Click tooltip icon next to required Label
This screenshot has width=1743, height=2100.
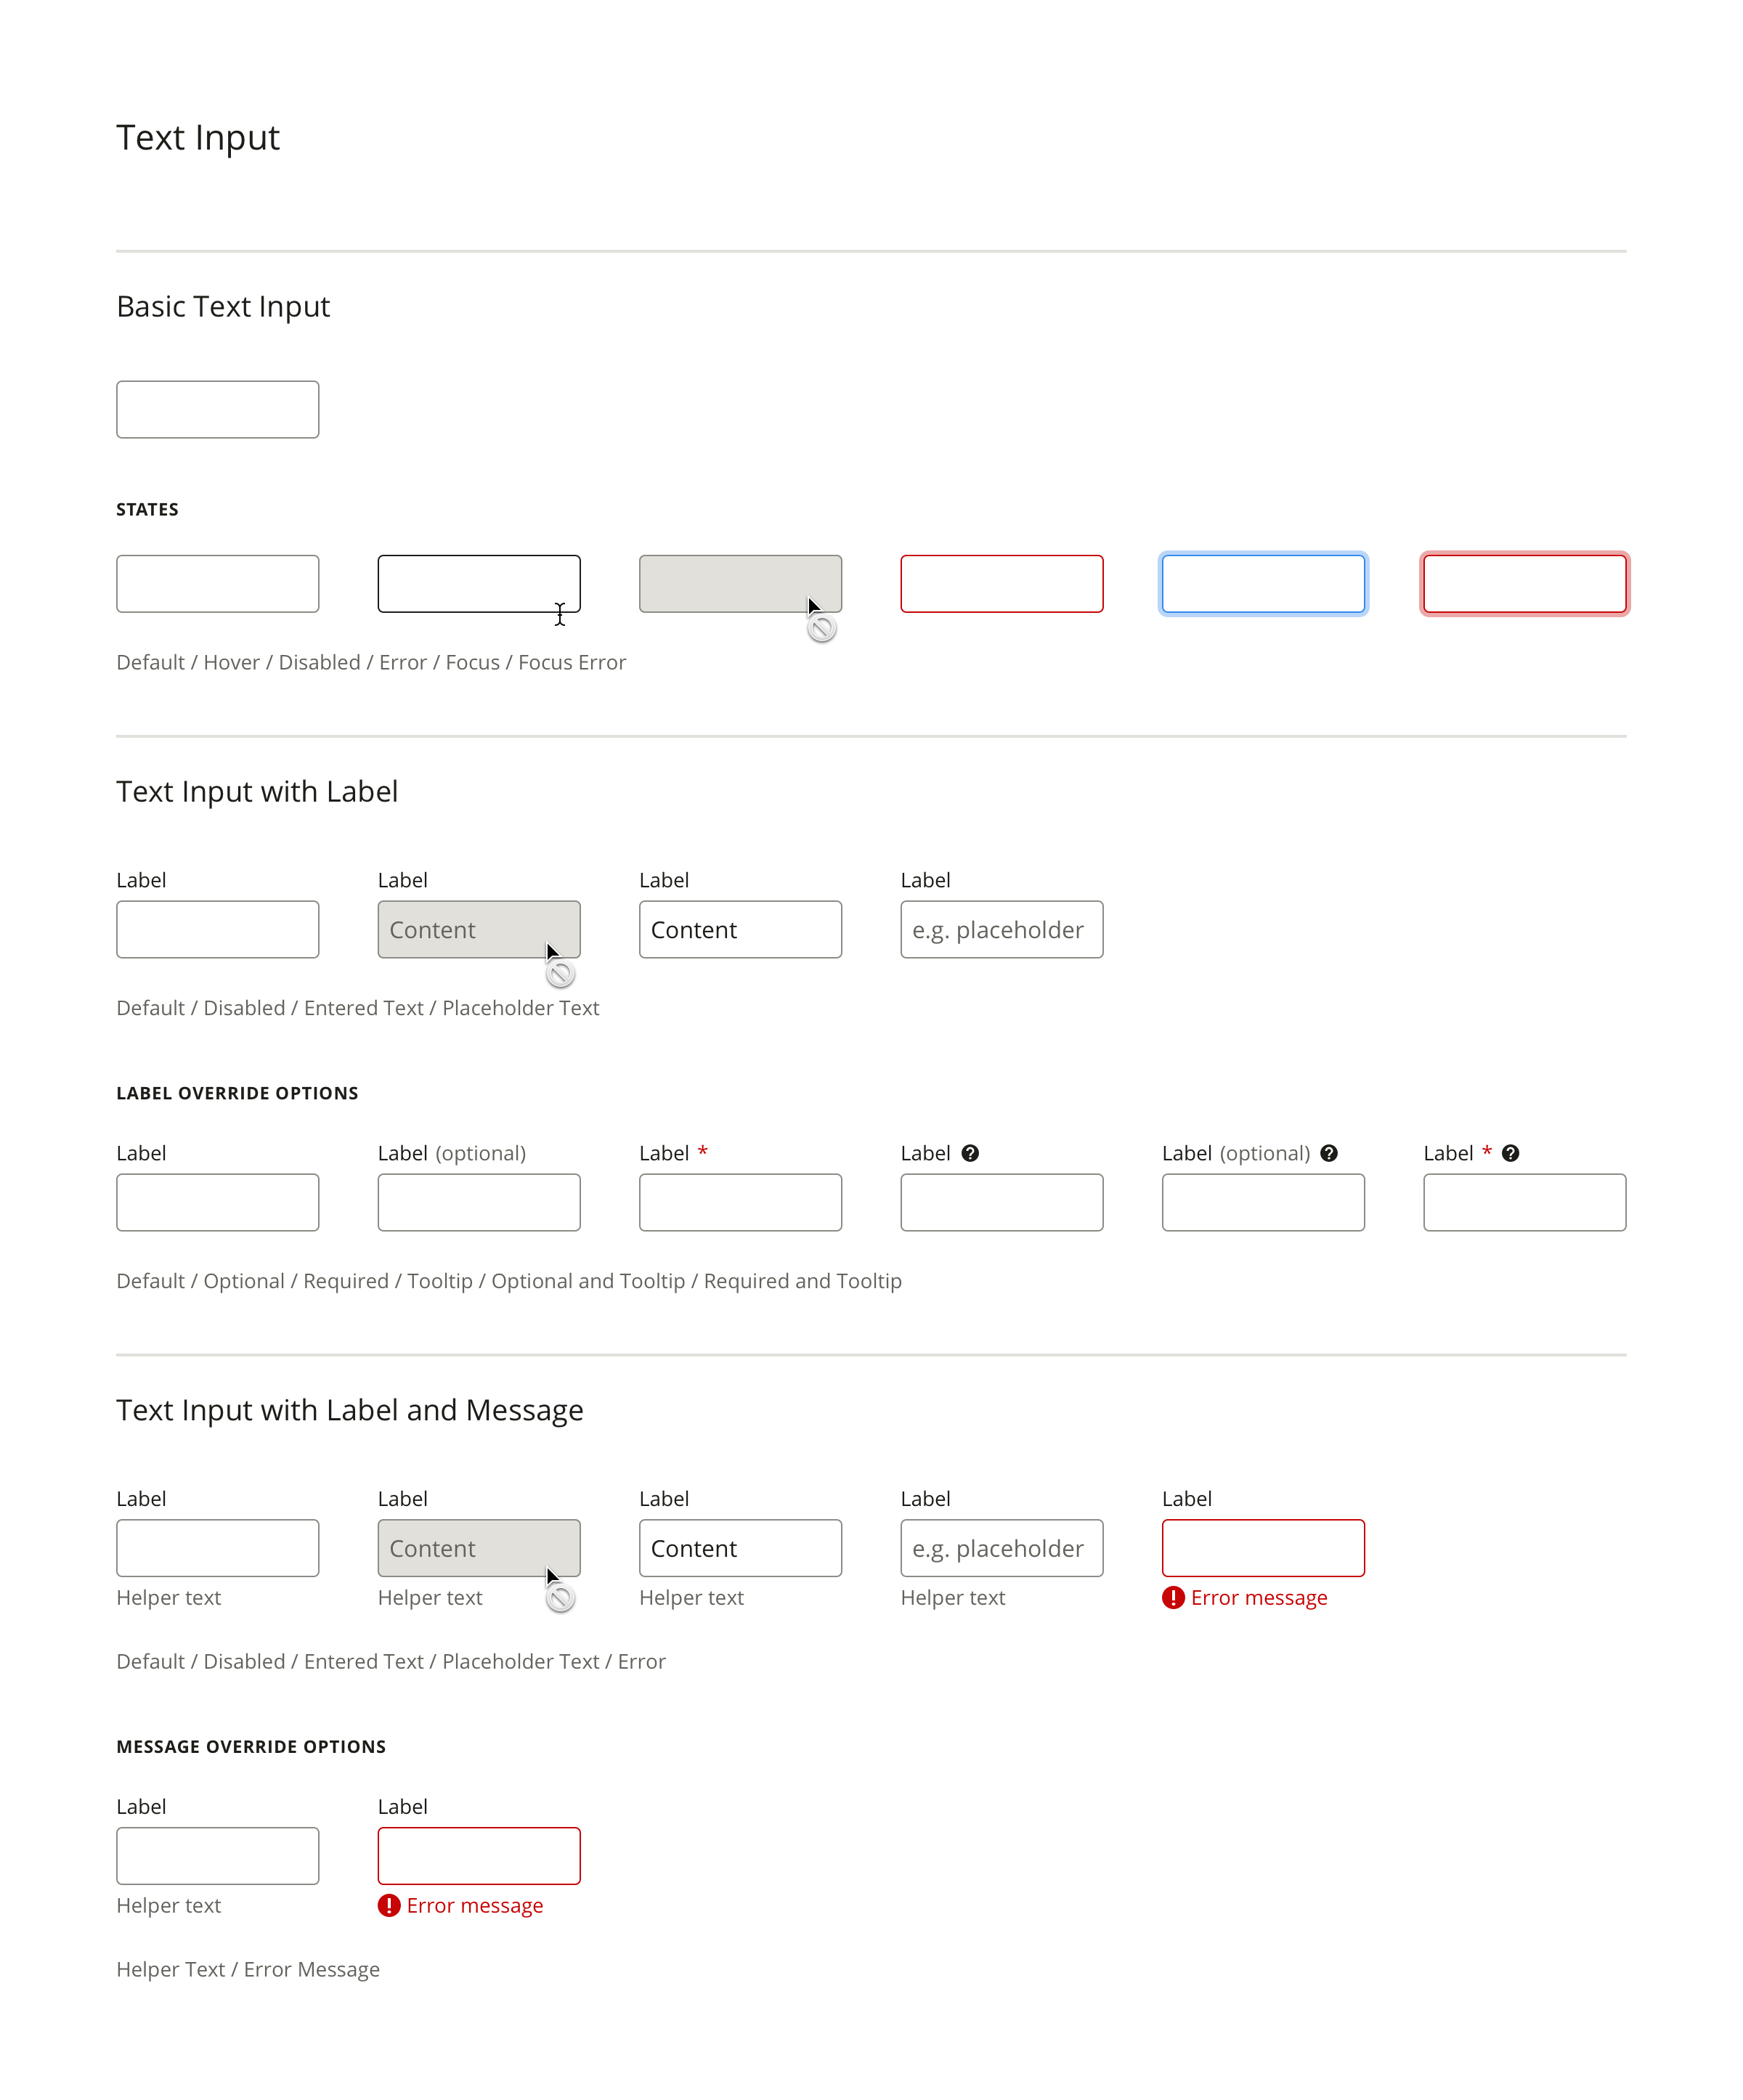pos(1510,1153)
